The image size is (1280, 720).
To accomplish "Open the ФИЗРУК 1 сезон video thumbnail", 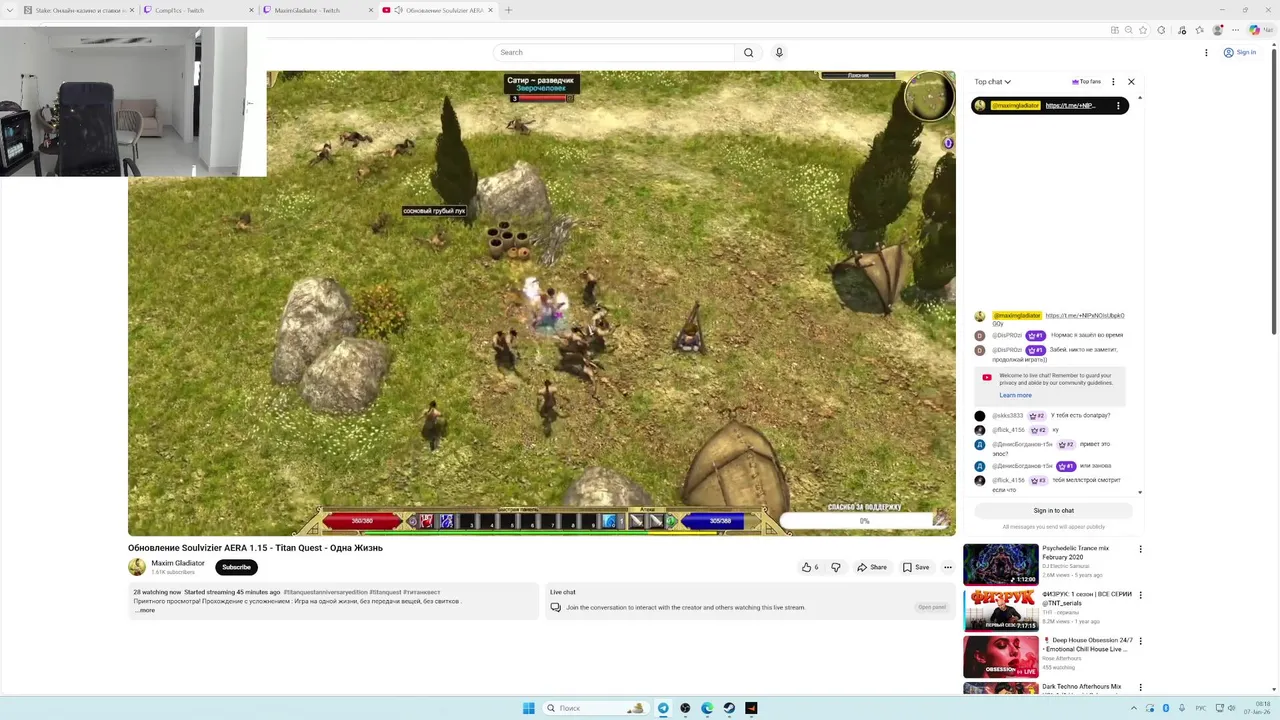I will click(1000, 611).
